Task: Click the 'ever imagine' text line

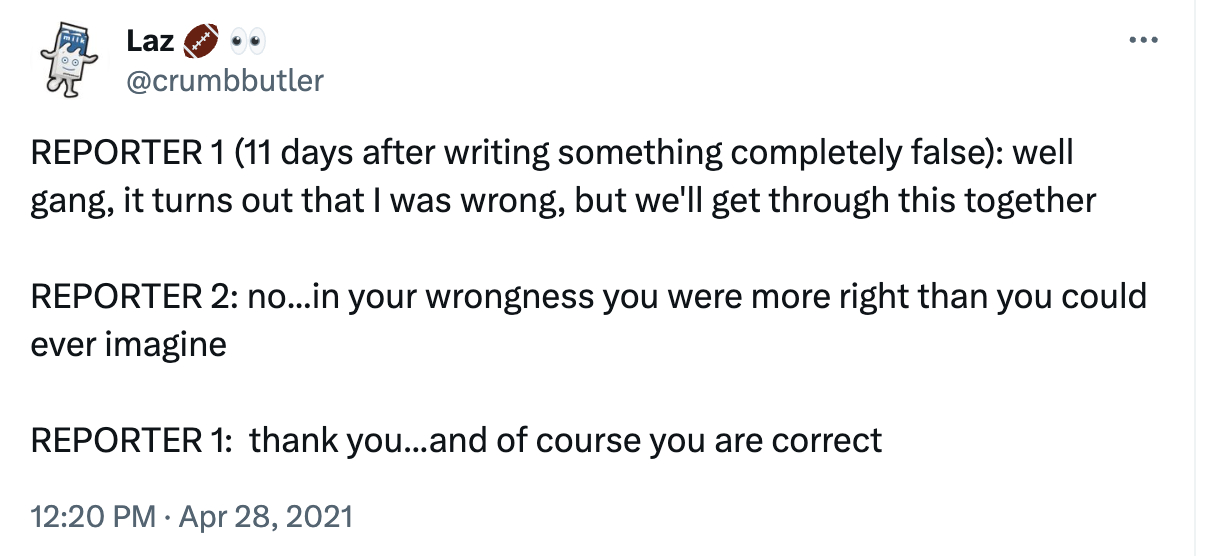Action: point(128,344)
